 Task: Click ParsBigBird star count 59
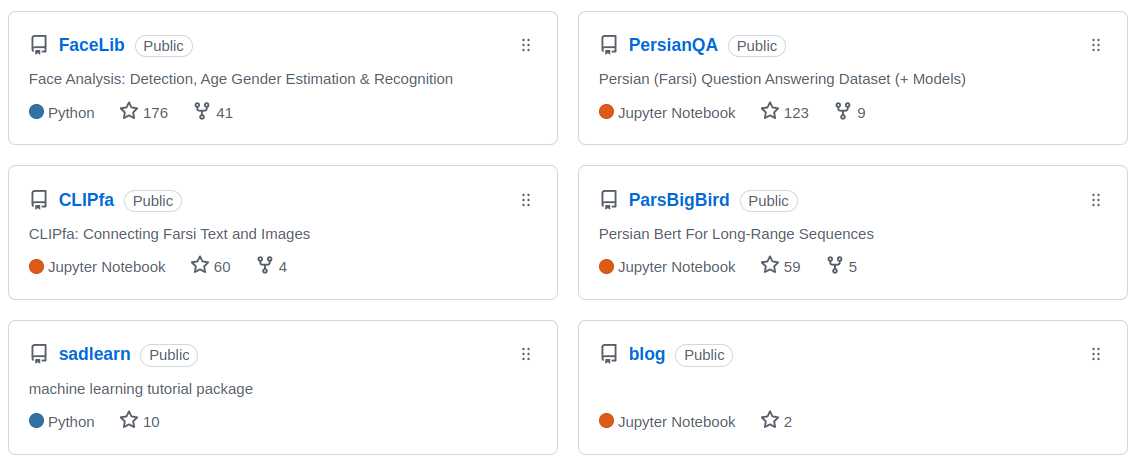click(x=781, y=266)
